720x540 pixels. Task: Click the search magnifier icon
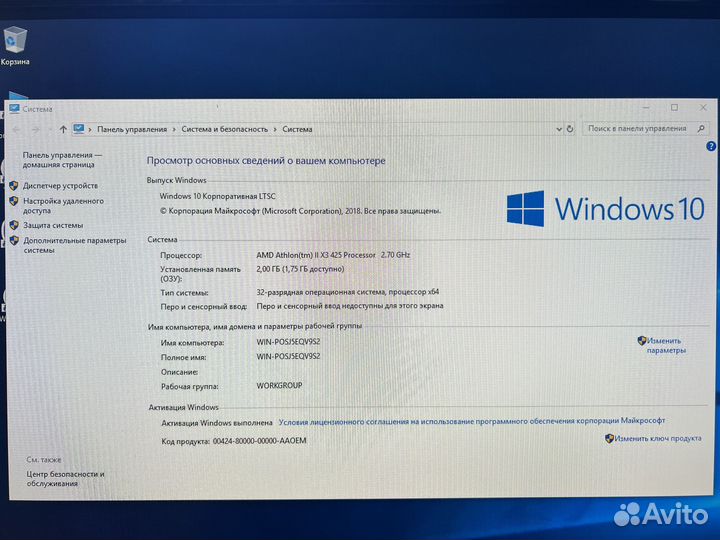tap(701, 129)
